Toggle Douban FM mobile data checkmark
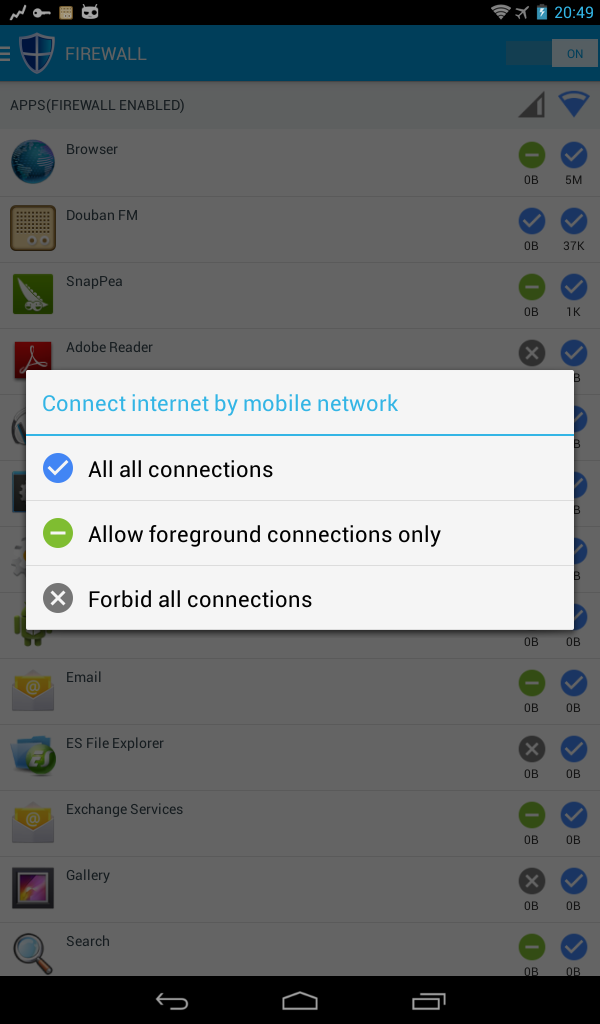 pyautogui.click(x=531, y=221)
